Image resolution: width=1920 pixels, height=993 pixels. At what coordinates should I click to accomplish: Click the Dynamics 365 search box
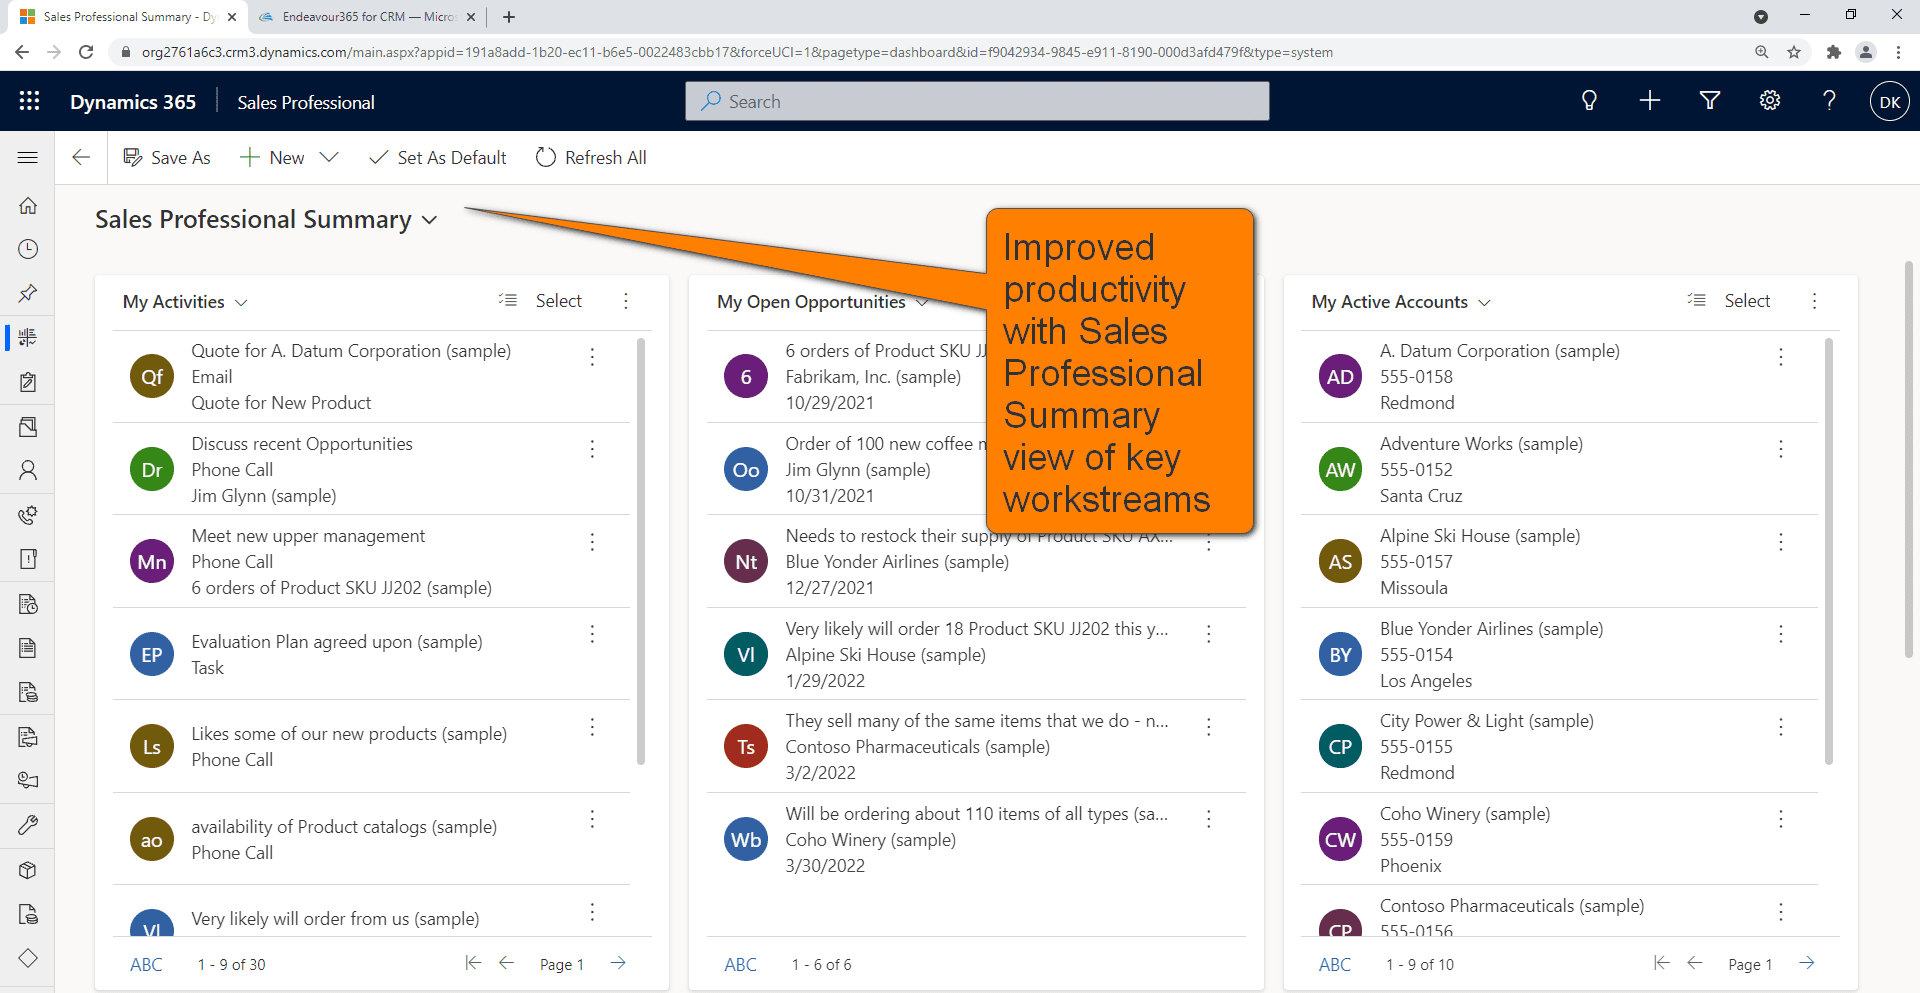pyautogui.click(x=976, y=101)
